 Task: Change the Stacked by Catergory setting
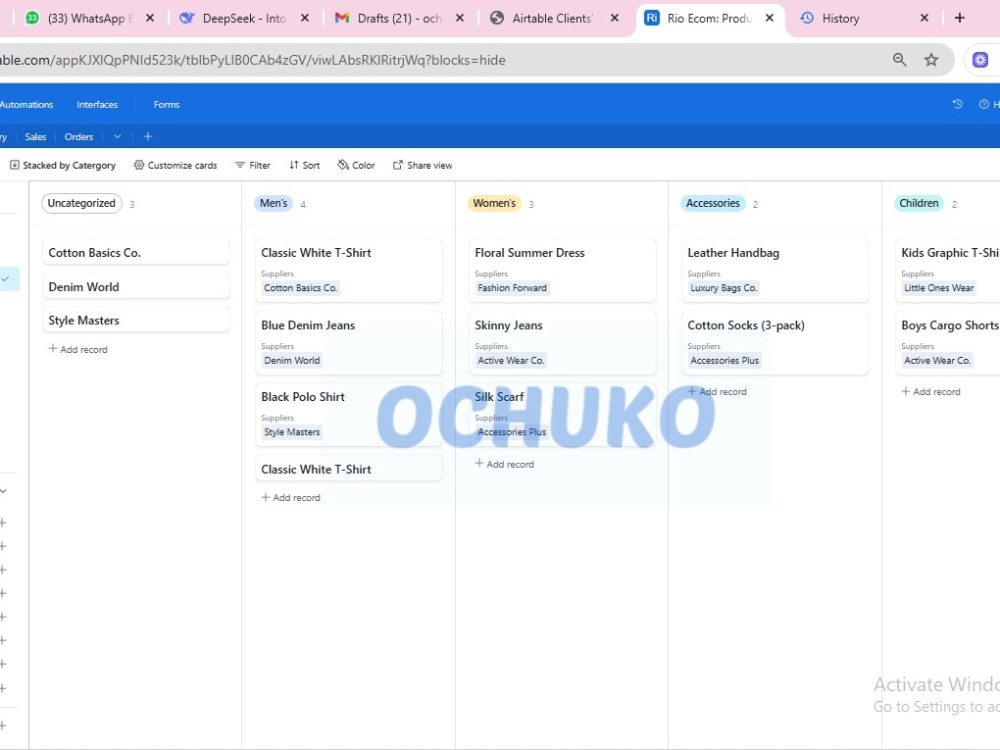coord(62,165)
